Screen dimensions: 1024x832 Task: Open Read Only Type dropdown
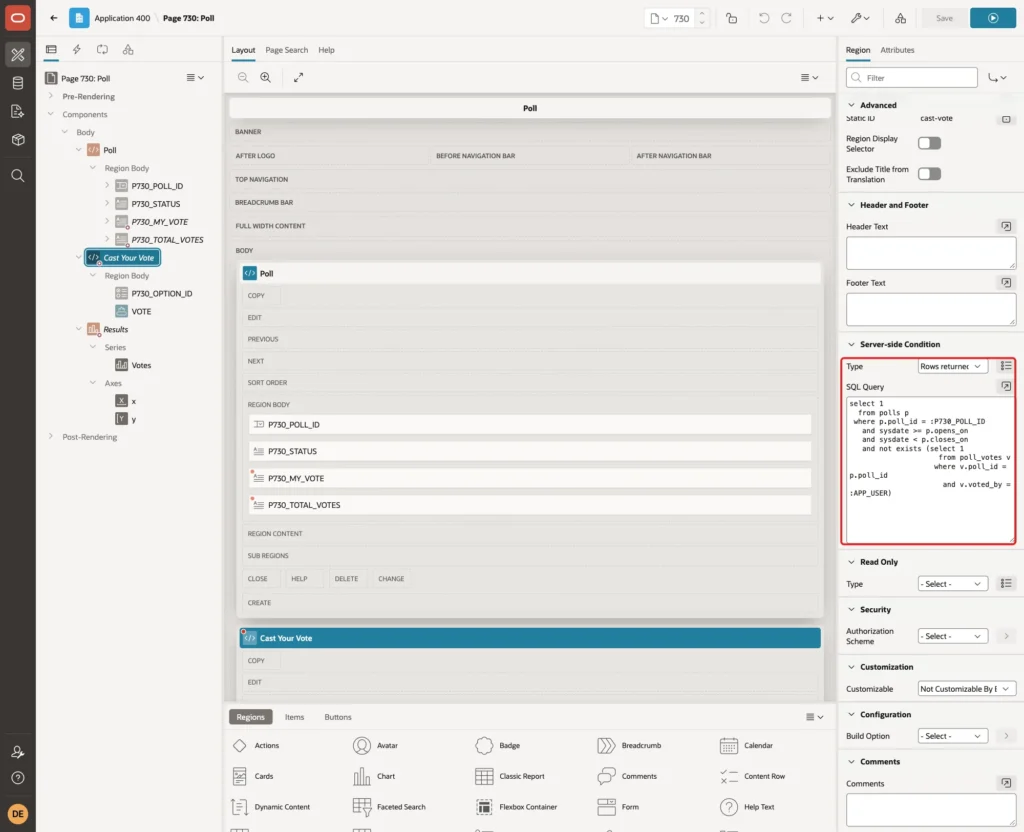tap(952, 584)
